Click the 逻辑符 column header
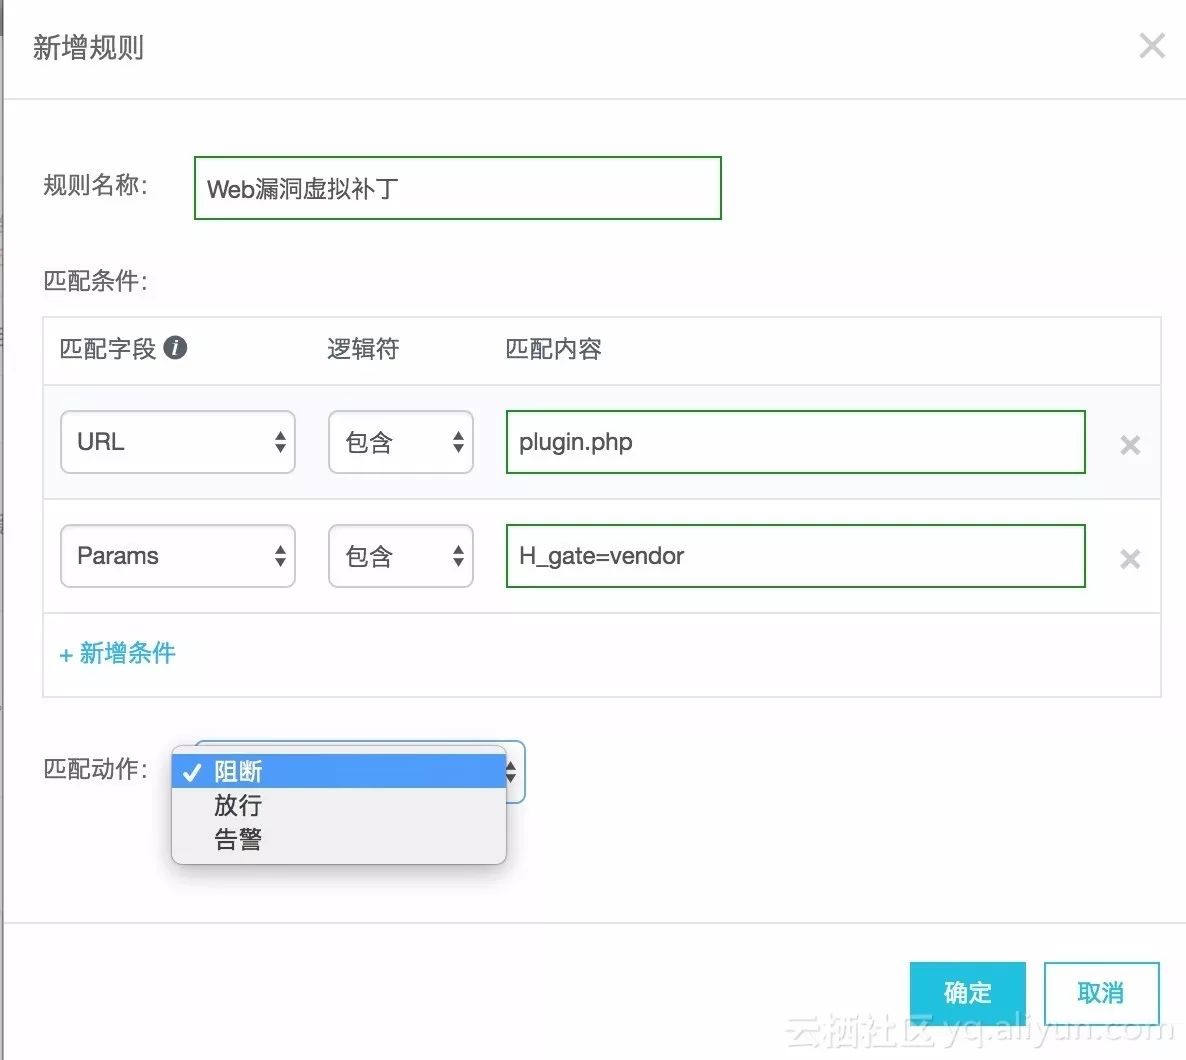The width and height of the screenshot is (1186, 1060). click(x=363, y=349)
